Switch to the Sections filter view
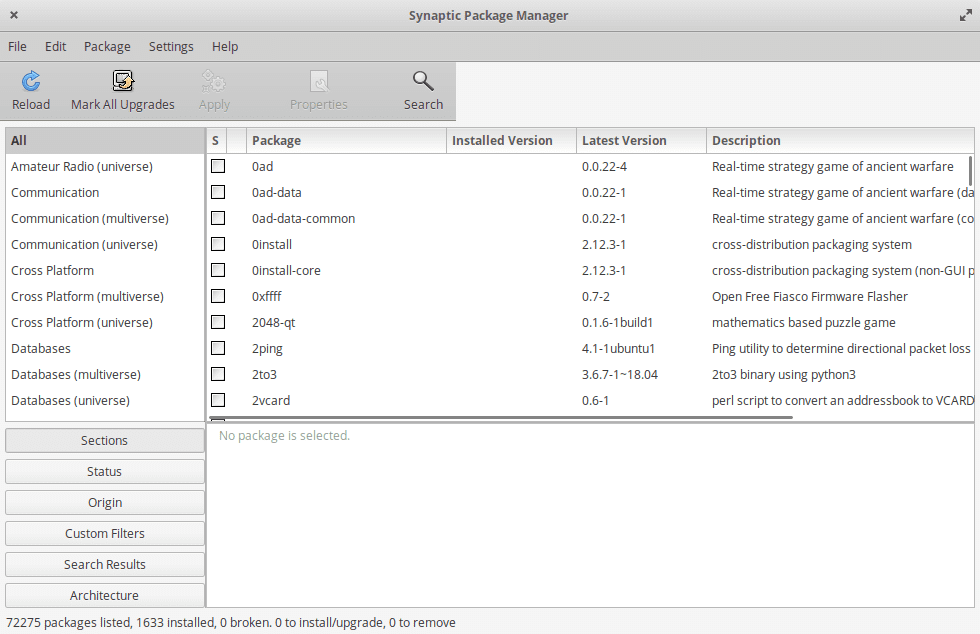The image size is (980, 634). tap(104, 440)
